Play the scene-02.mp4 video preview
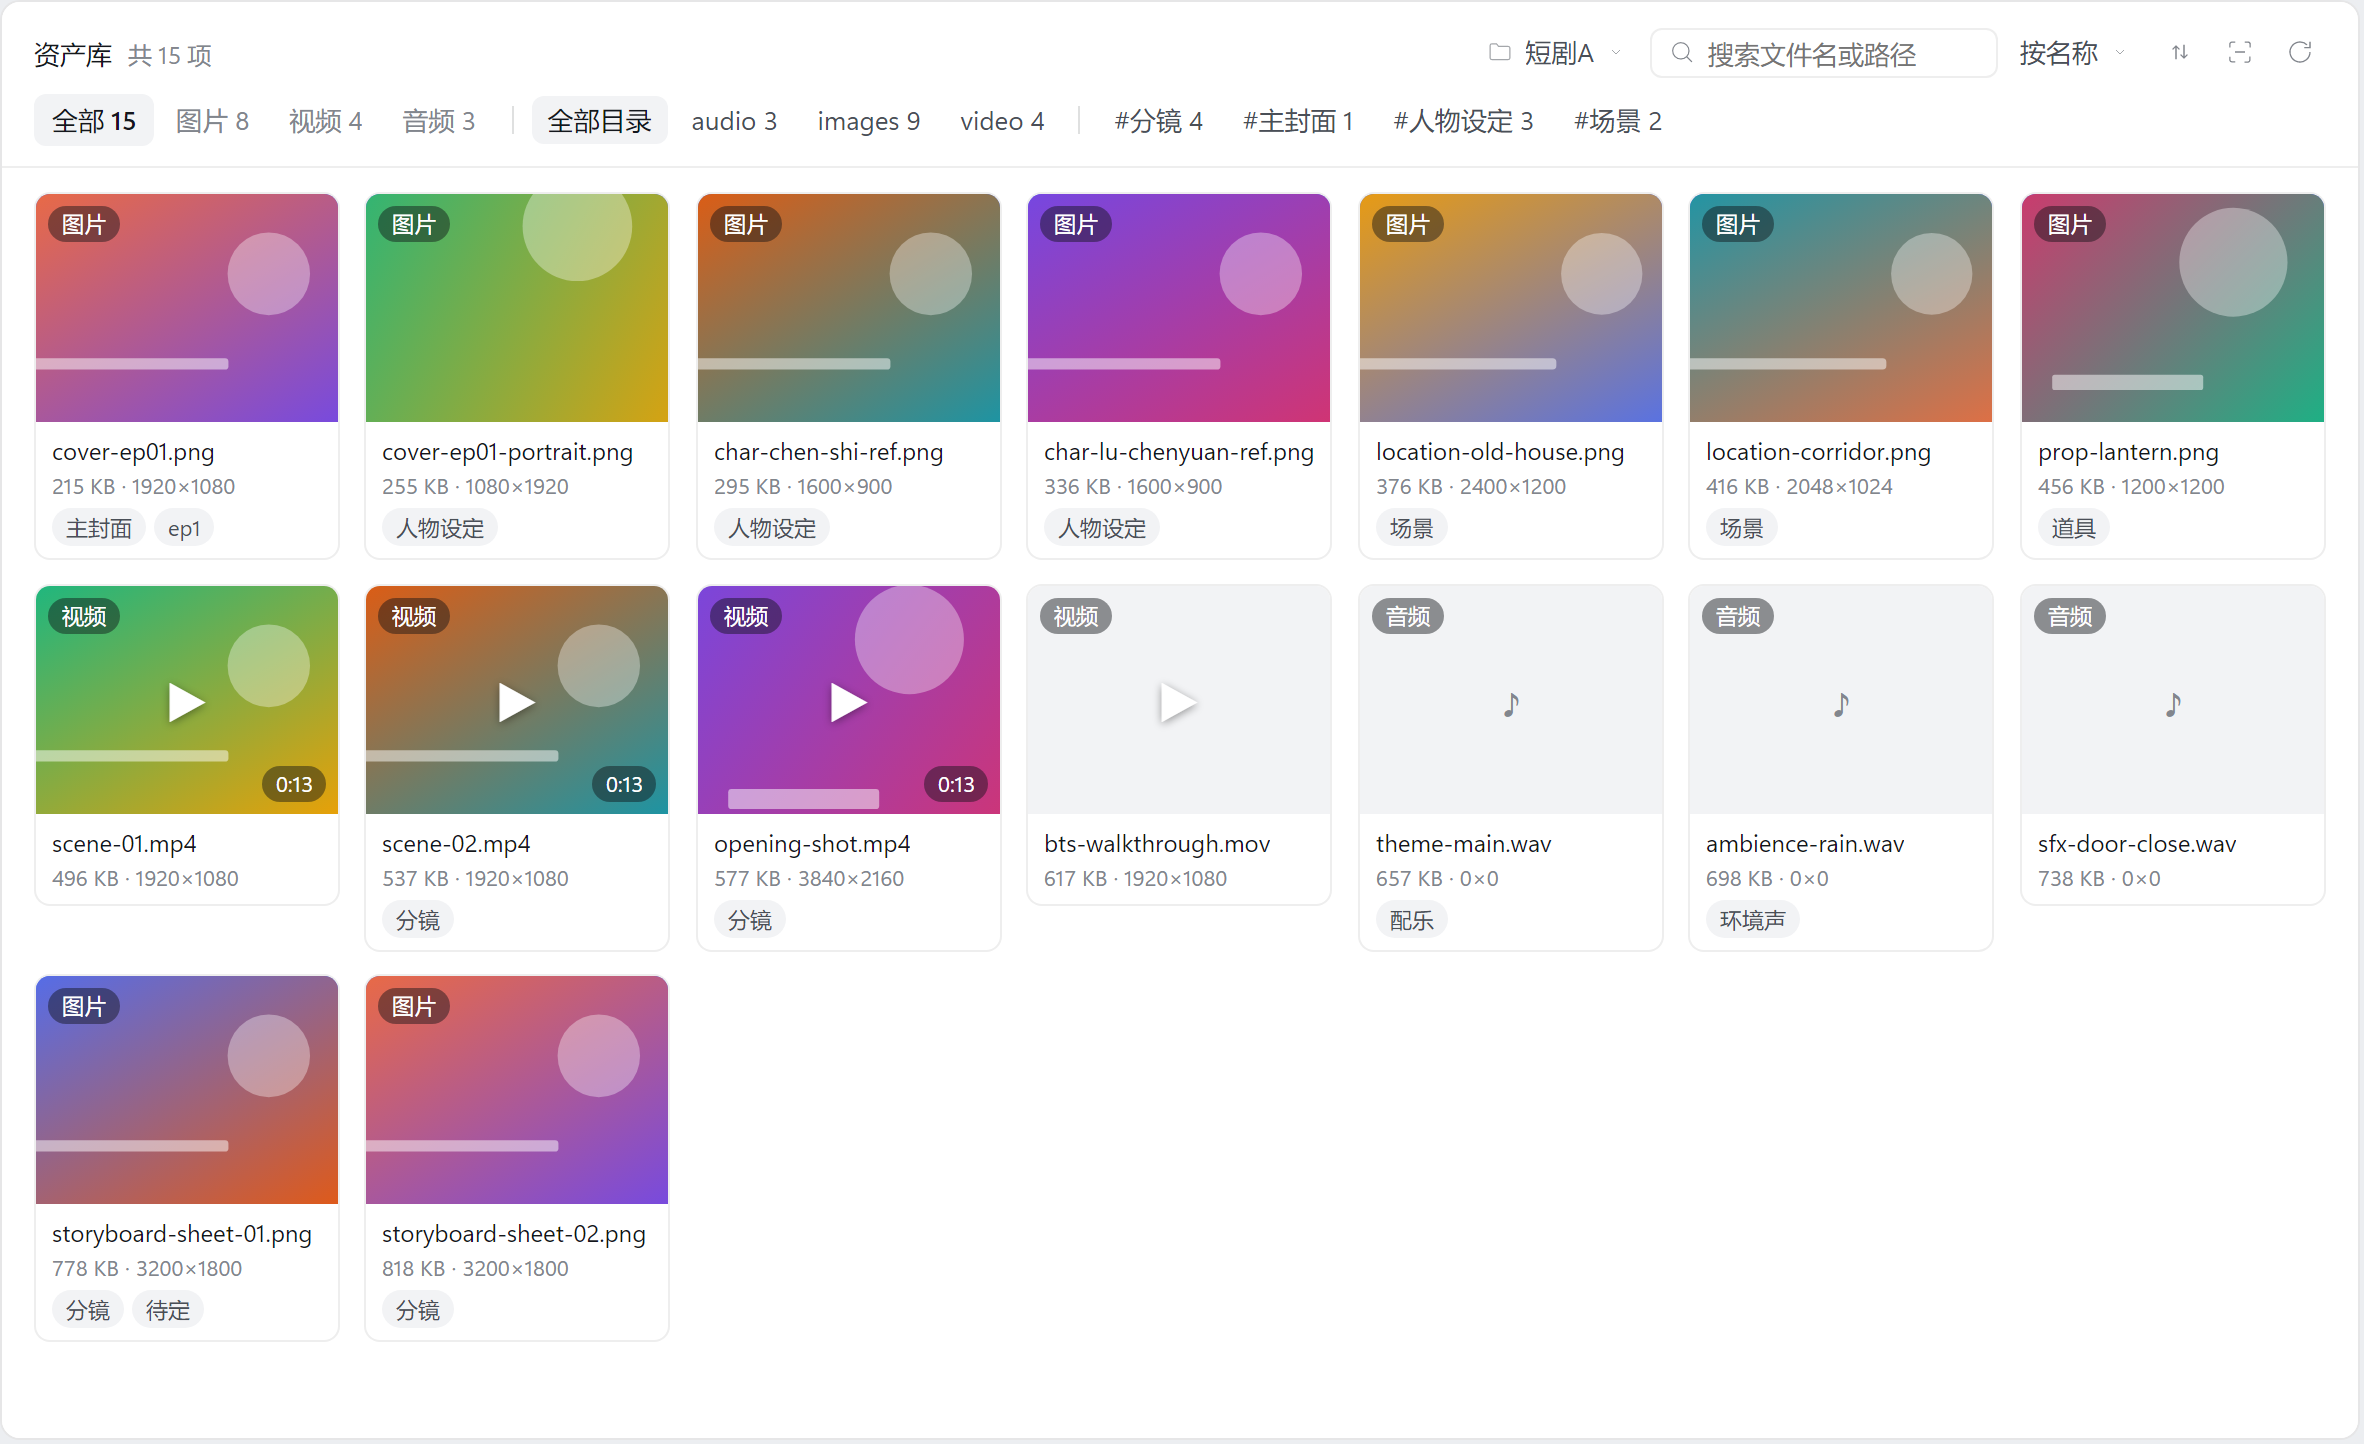The width and height of the screenshot is (2364, 1444). [516, 702]
